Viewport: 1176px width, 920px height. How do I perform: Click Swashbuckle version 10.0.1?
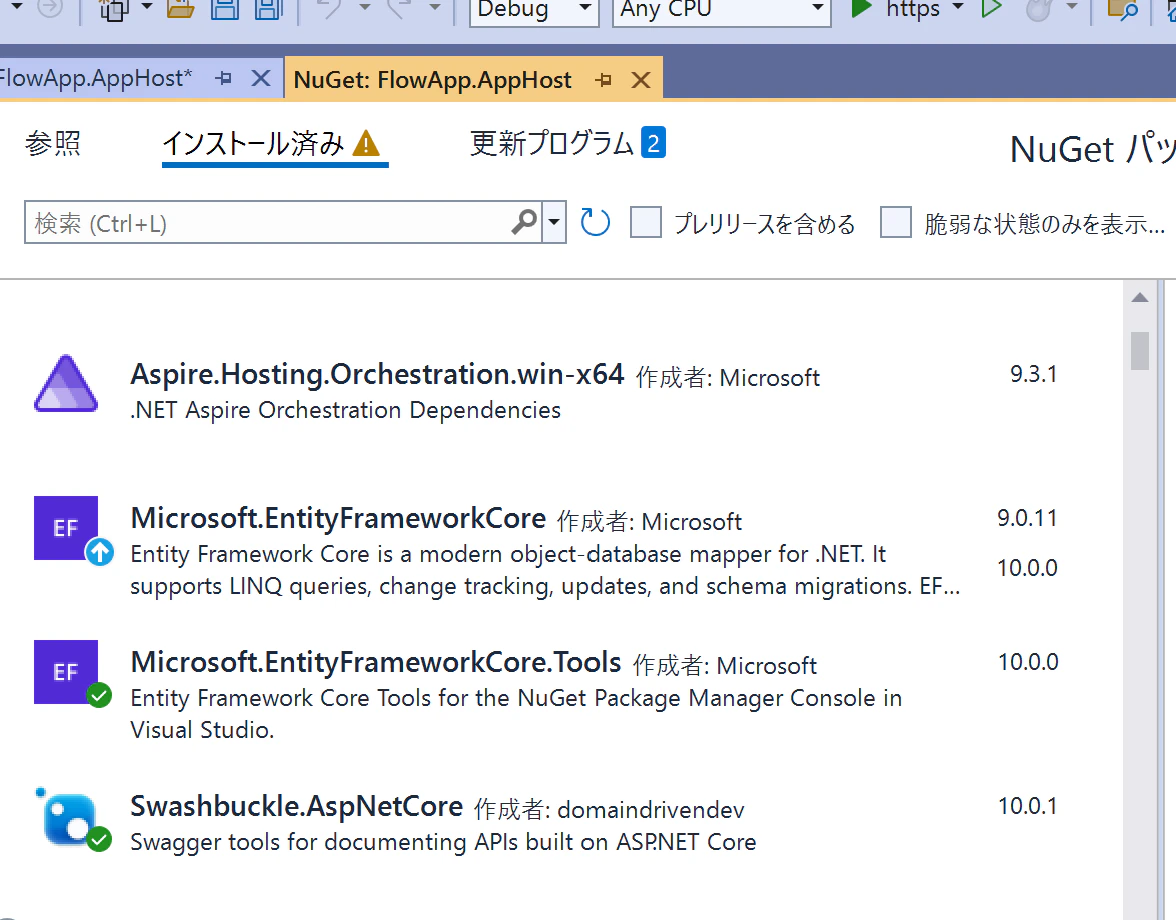pos(1028,806)
